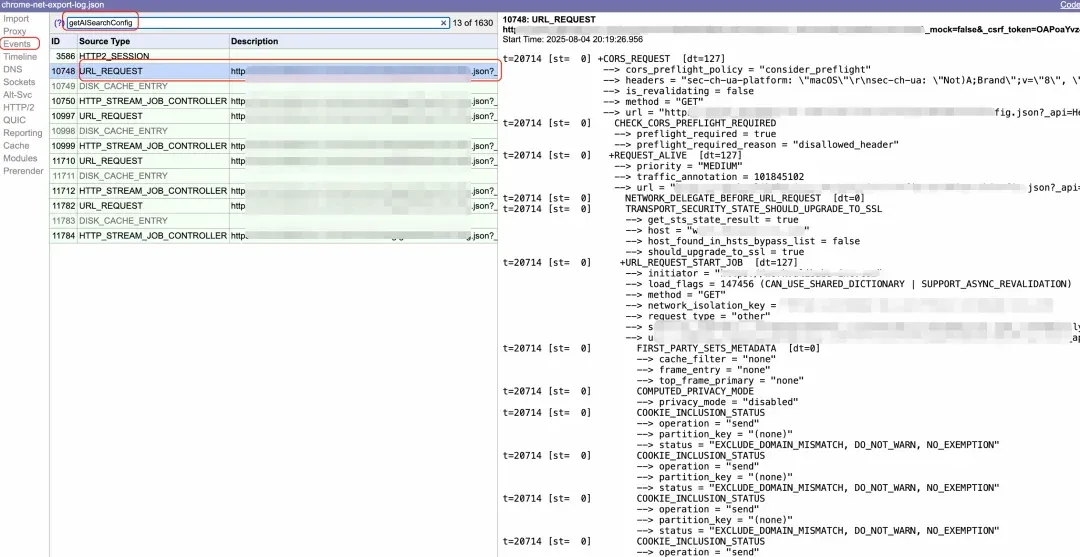Click the FIRST_PARTY_SETS_METADATA log line
Image resolution: width=1080 pixels, height=557 pixels.
pos(728,348)
